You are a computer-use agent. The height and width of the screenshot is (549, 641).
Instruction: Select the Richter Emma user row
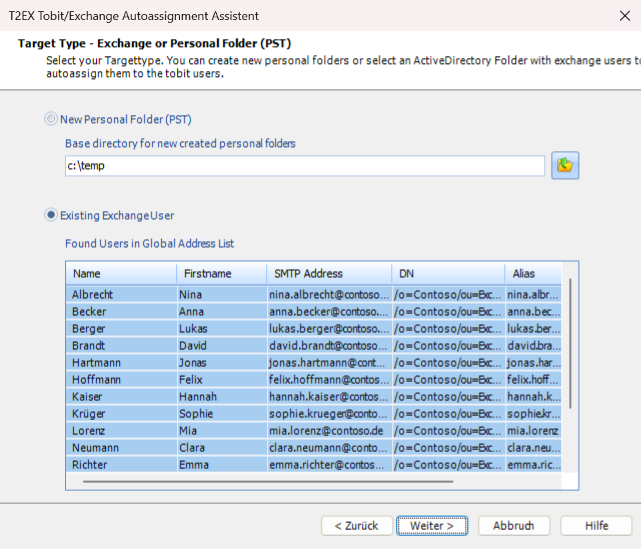click(314, 465)
